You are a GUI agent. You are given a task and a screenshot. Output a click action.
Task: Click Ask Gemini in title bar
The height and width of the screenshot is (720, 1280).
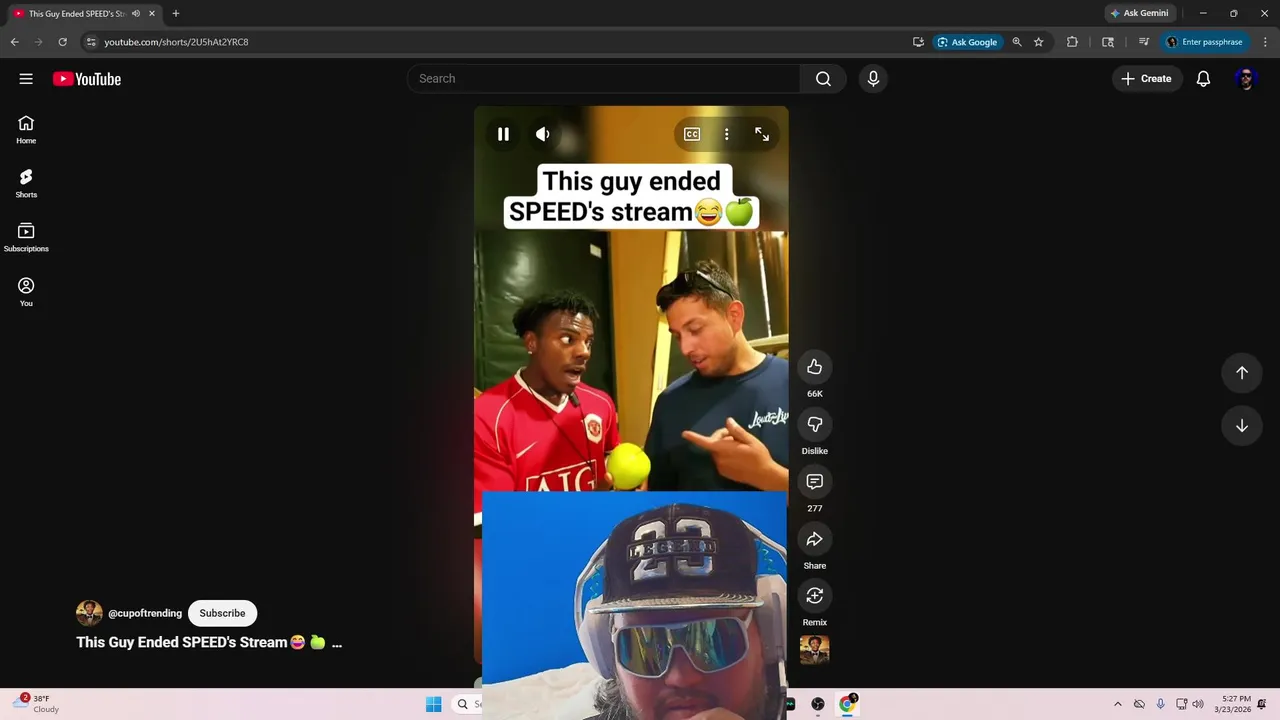click(x=1138, y=13)
